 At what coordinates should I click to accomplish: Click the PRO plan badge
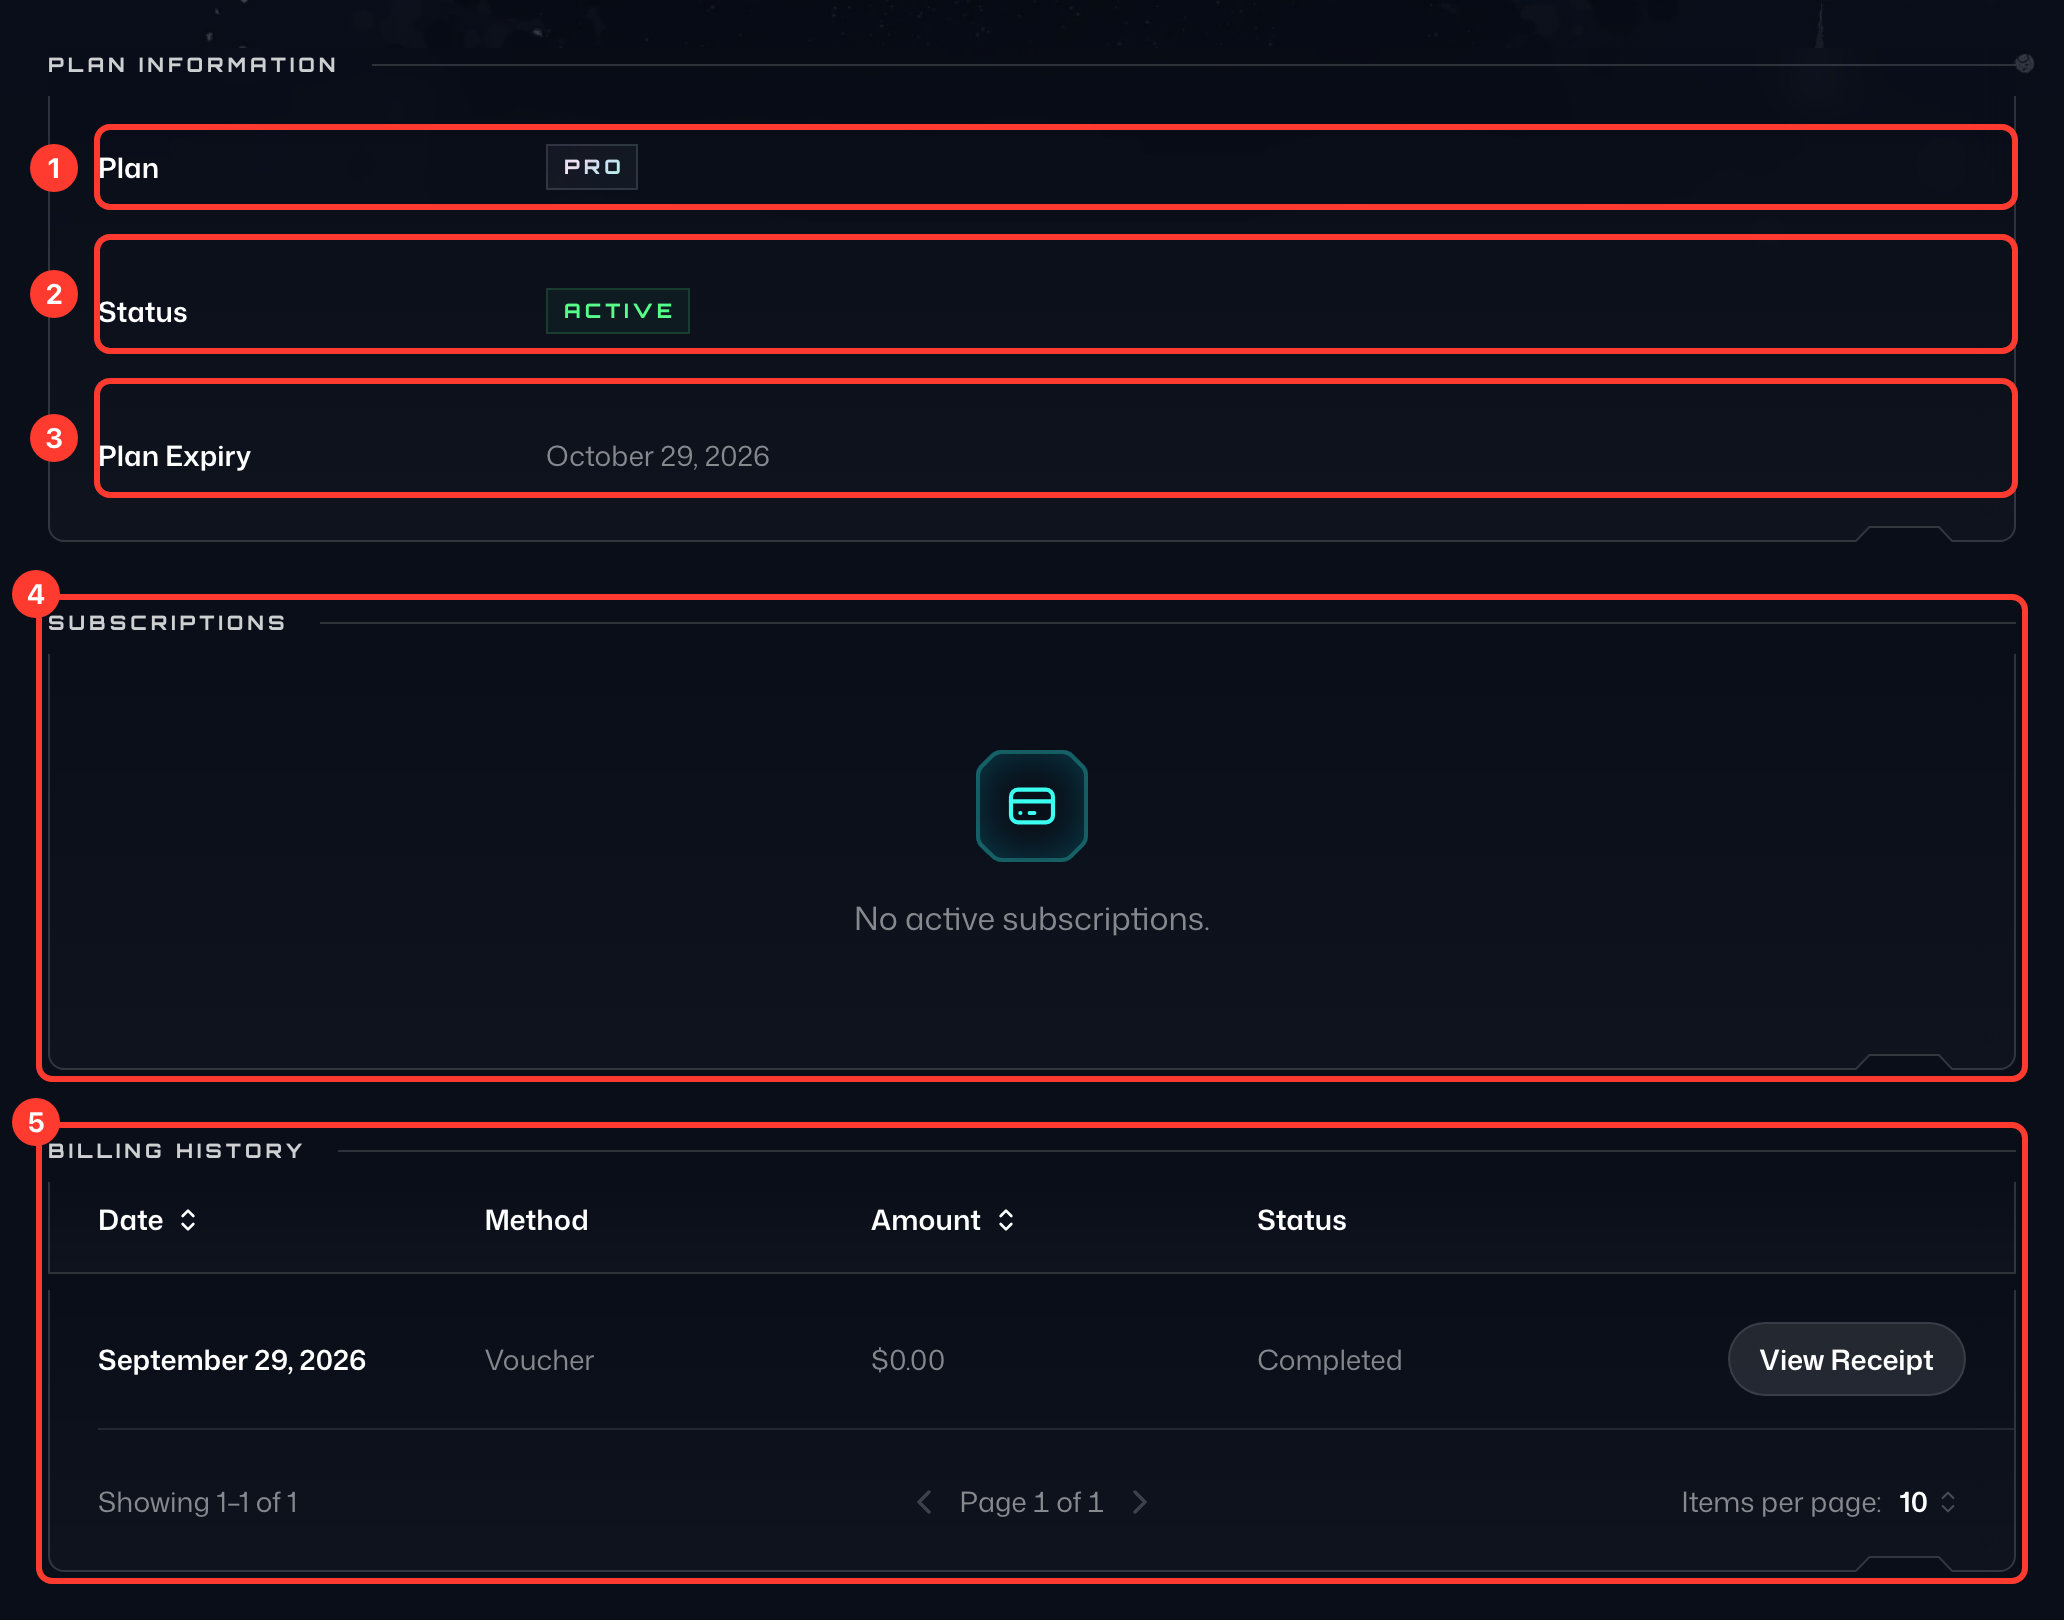point(592,167)
